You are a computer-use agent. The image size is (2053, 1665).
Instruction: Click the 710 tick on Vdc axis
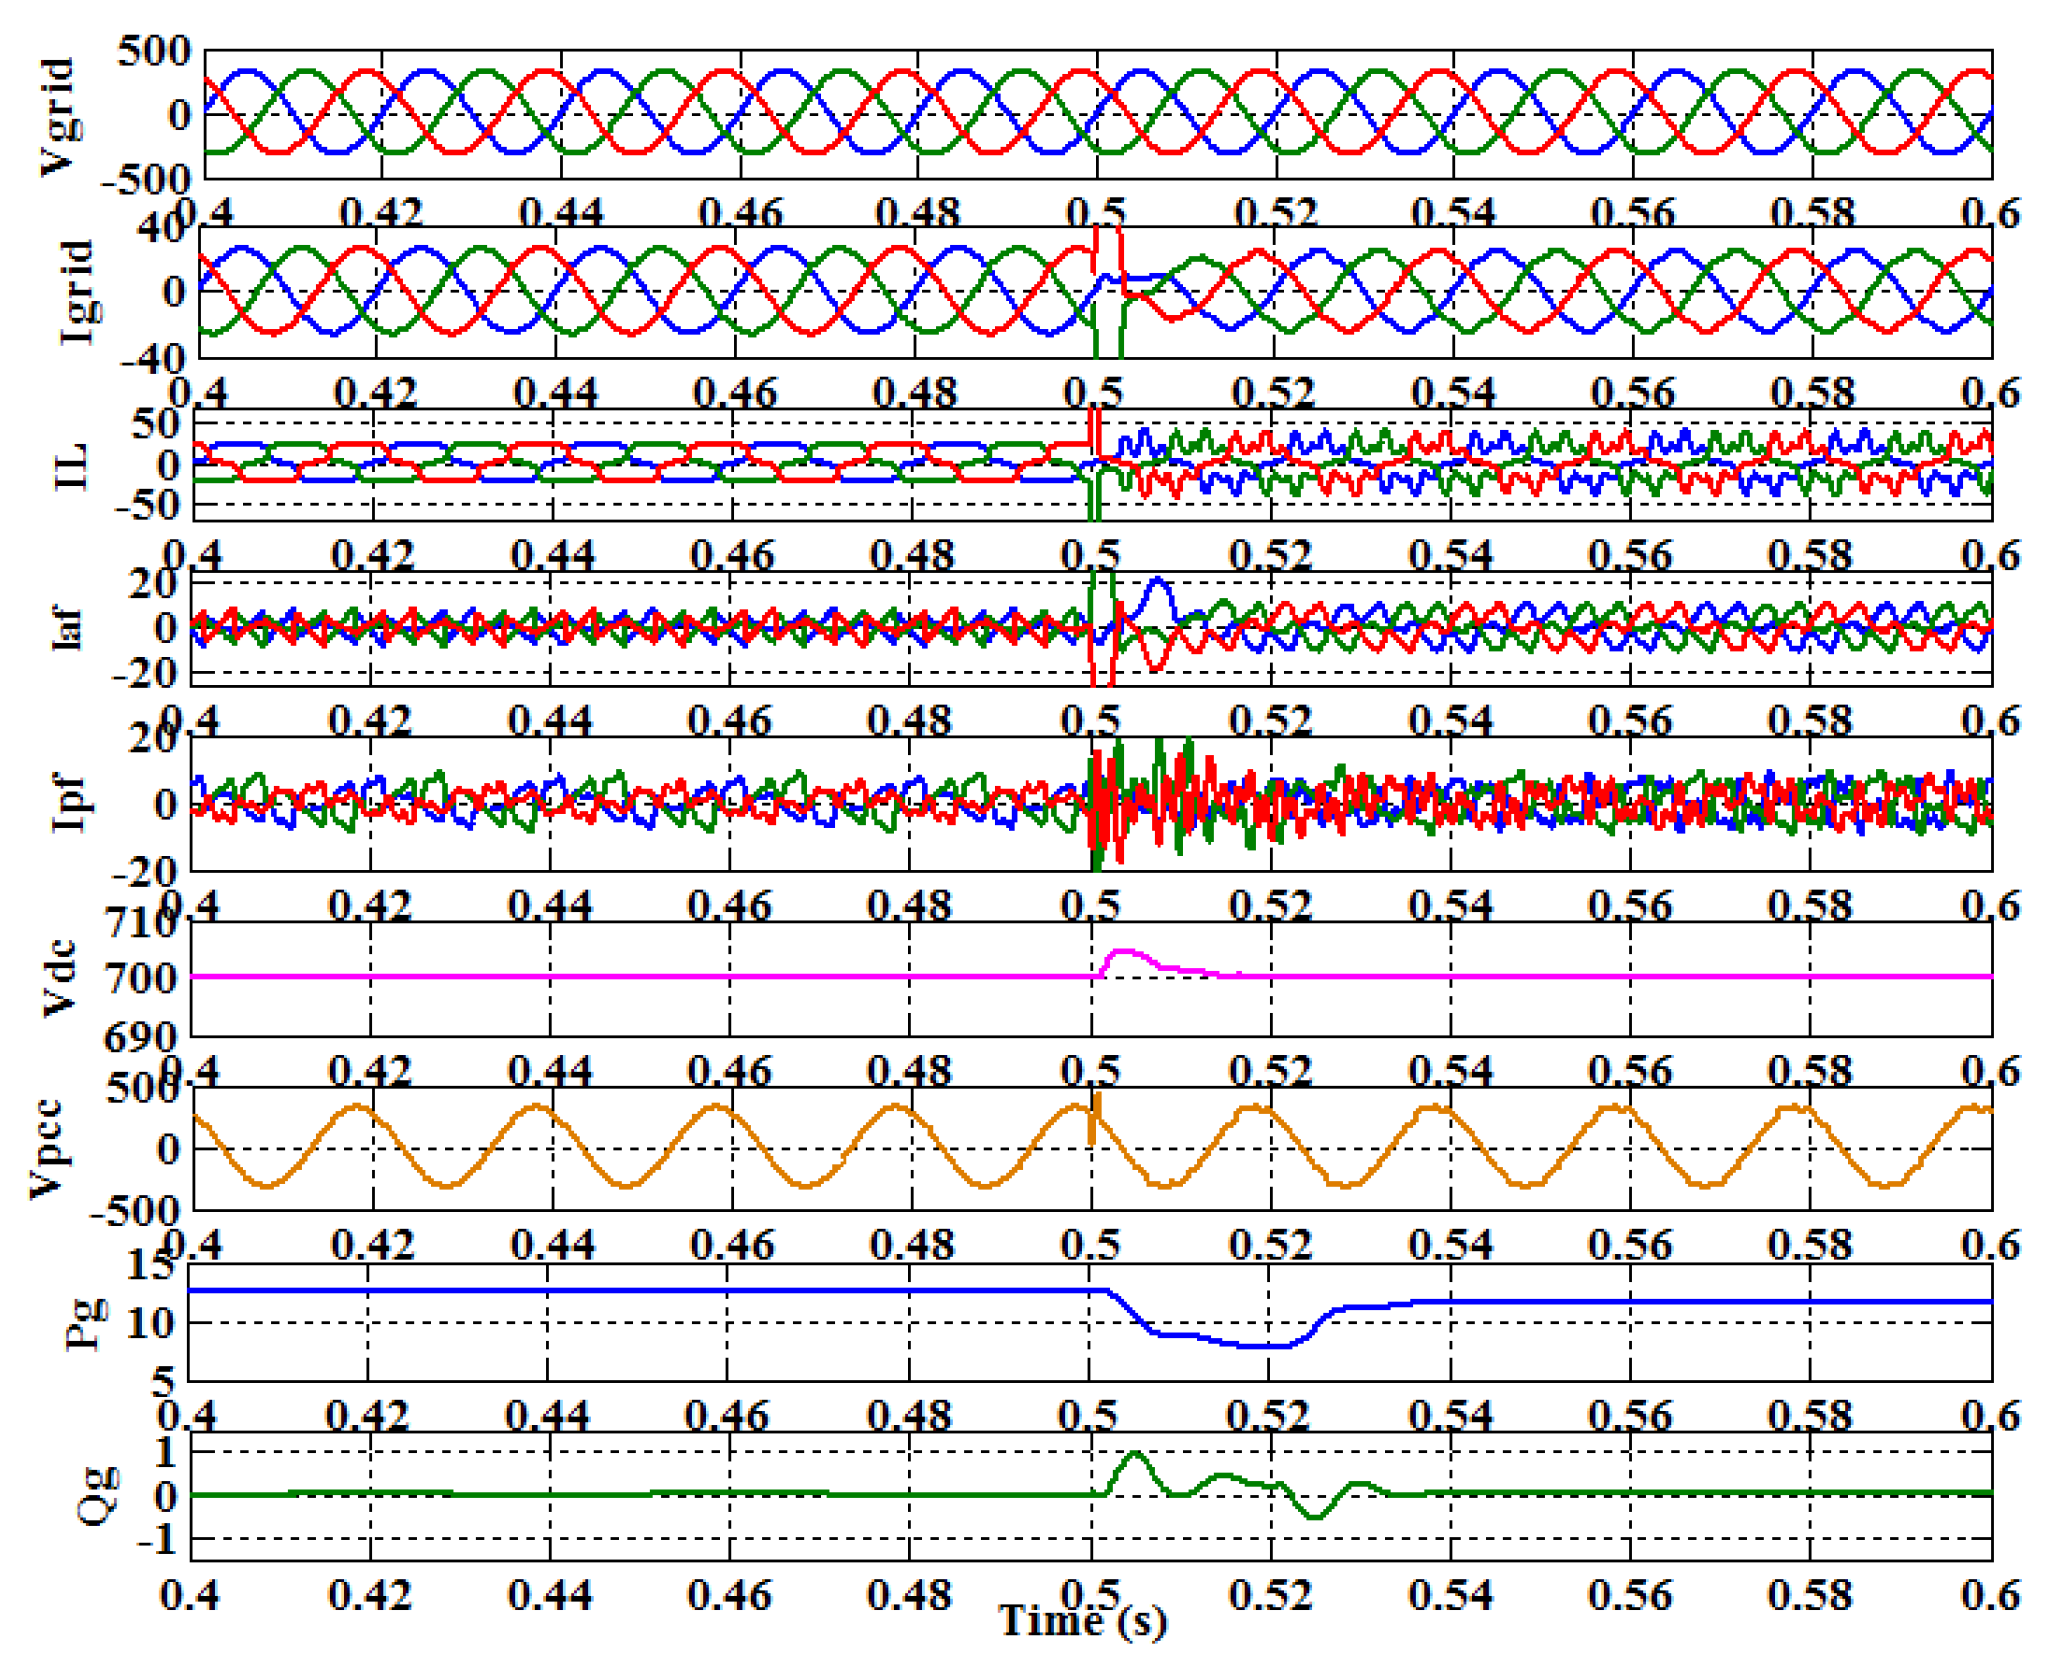click(x=139, y=923)
